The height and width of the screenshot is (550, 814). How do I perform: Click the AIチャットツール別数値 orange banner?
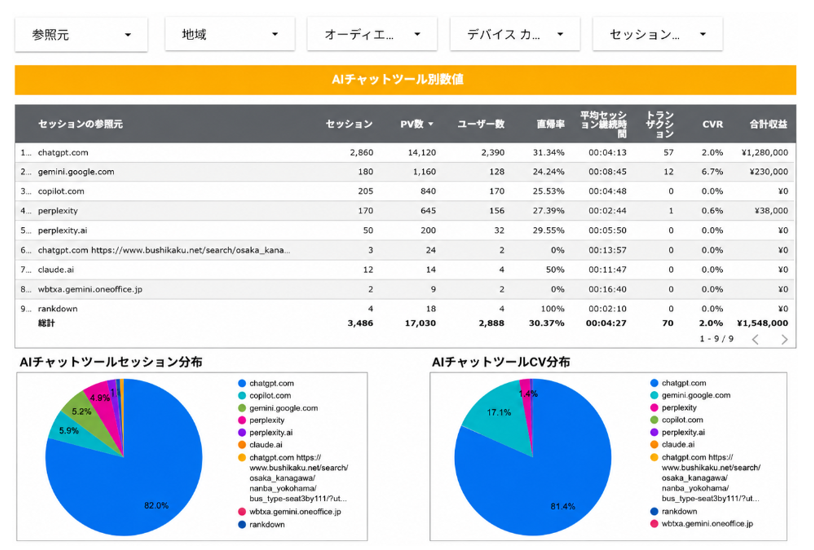405,80
